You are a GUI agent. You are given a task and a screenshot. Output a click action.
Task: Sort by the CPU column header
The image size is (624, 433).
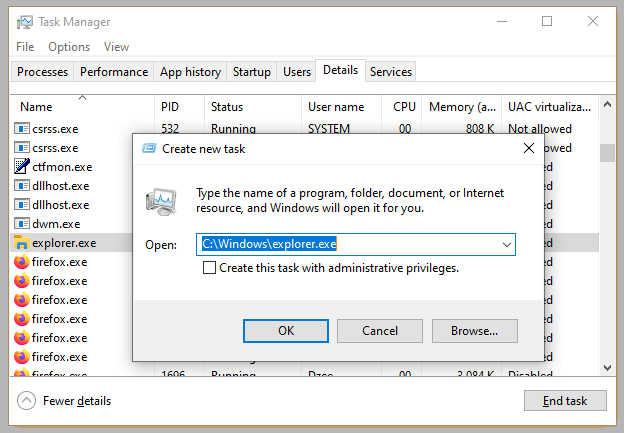[402, 107]
